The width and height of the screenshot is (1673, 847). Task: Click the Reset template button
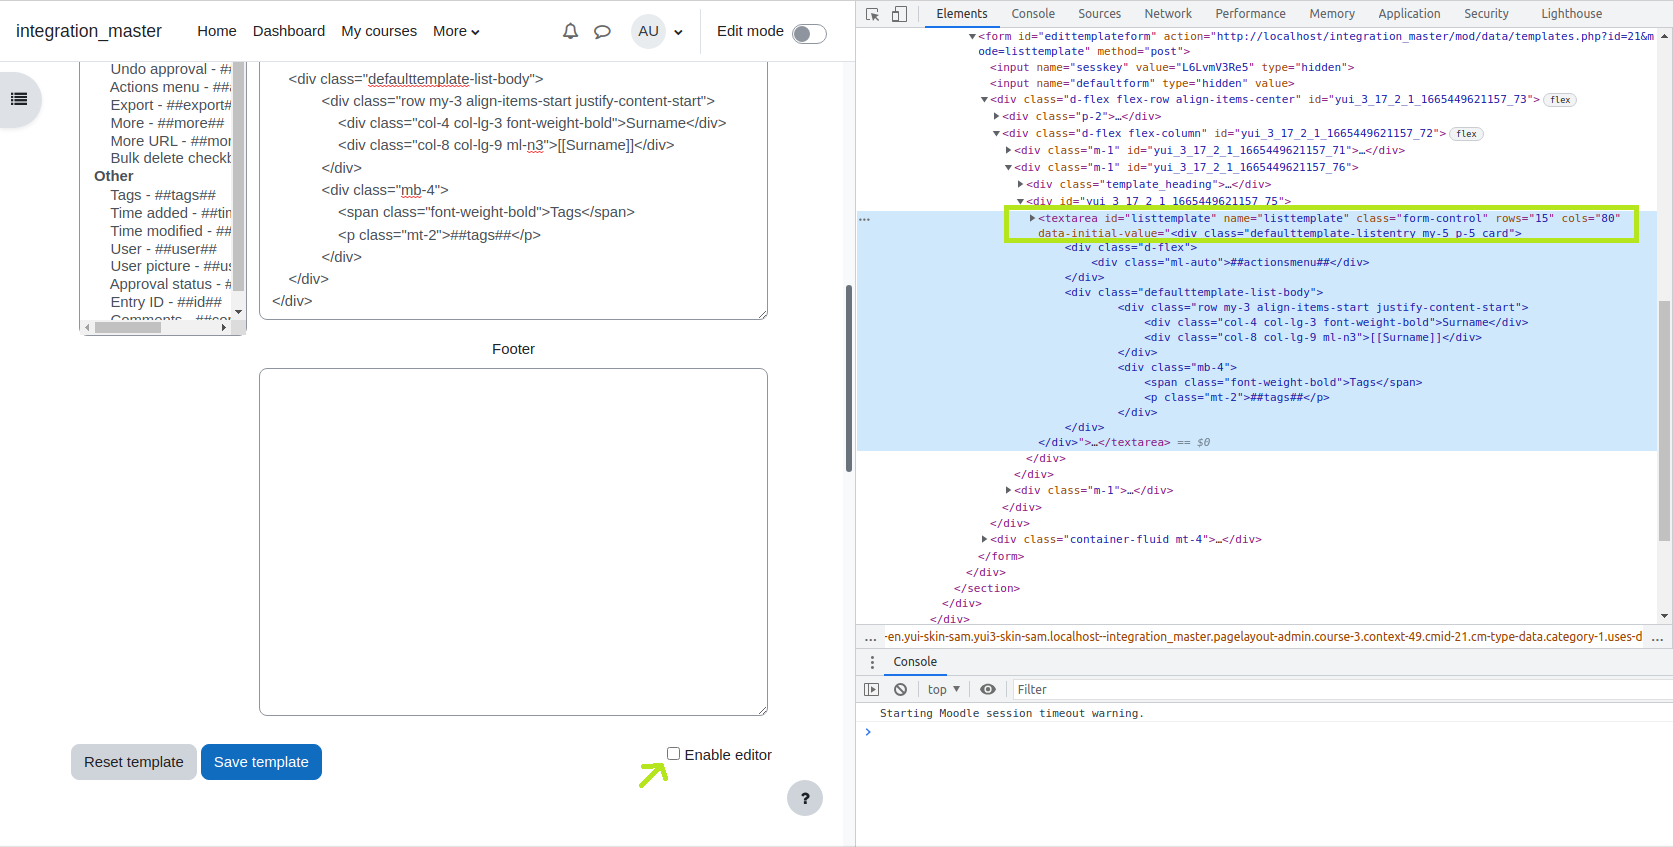point(134,762)
